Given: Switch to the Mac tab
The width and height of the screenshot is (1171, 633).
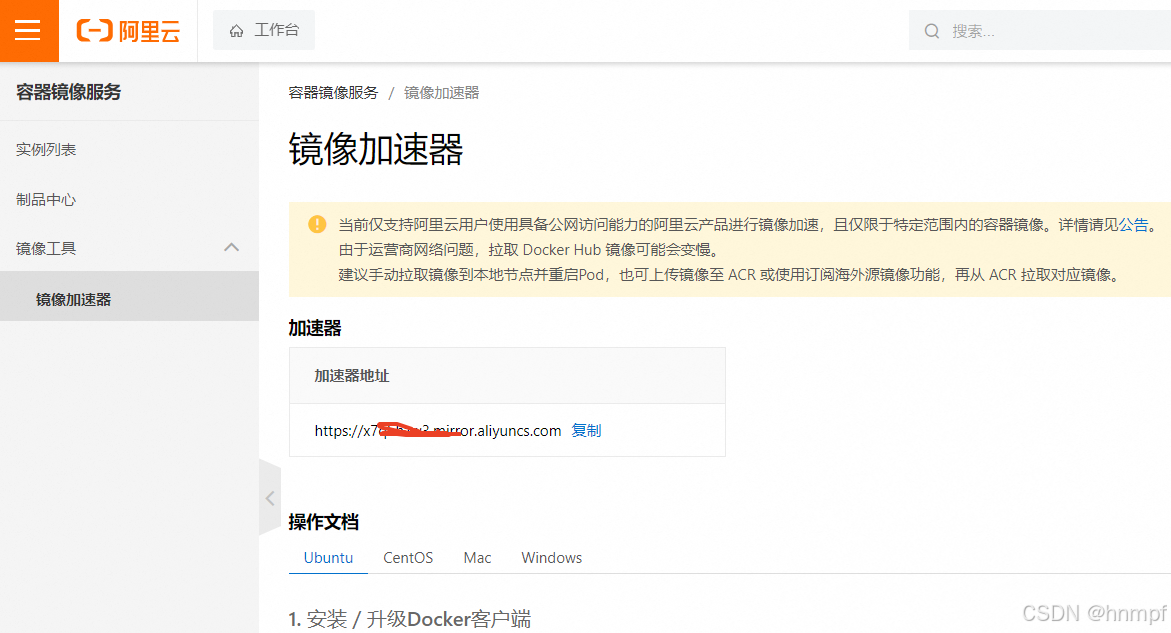Looking at the screenshot, I should point(477,558).
